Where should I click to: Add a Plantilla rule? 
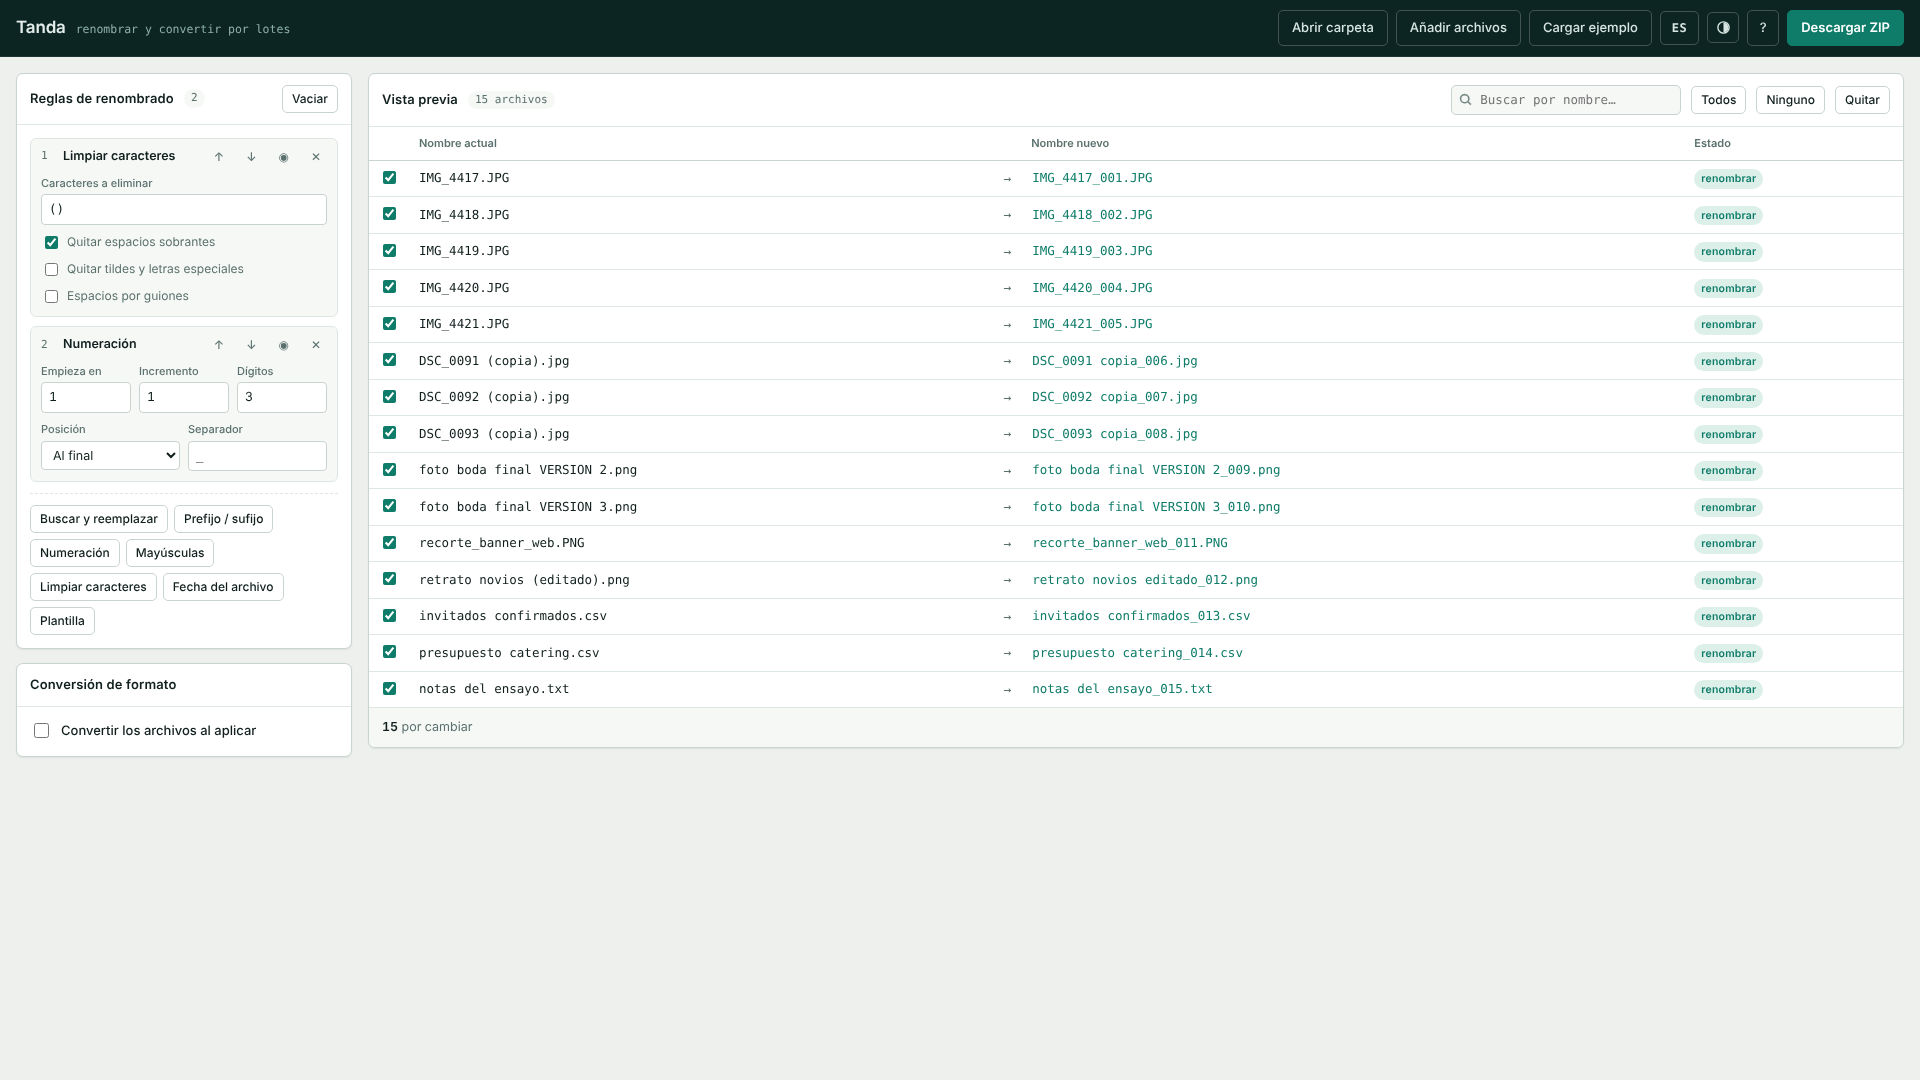pyautogui.click(x=62, y=621)
